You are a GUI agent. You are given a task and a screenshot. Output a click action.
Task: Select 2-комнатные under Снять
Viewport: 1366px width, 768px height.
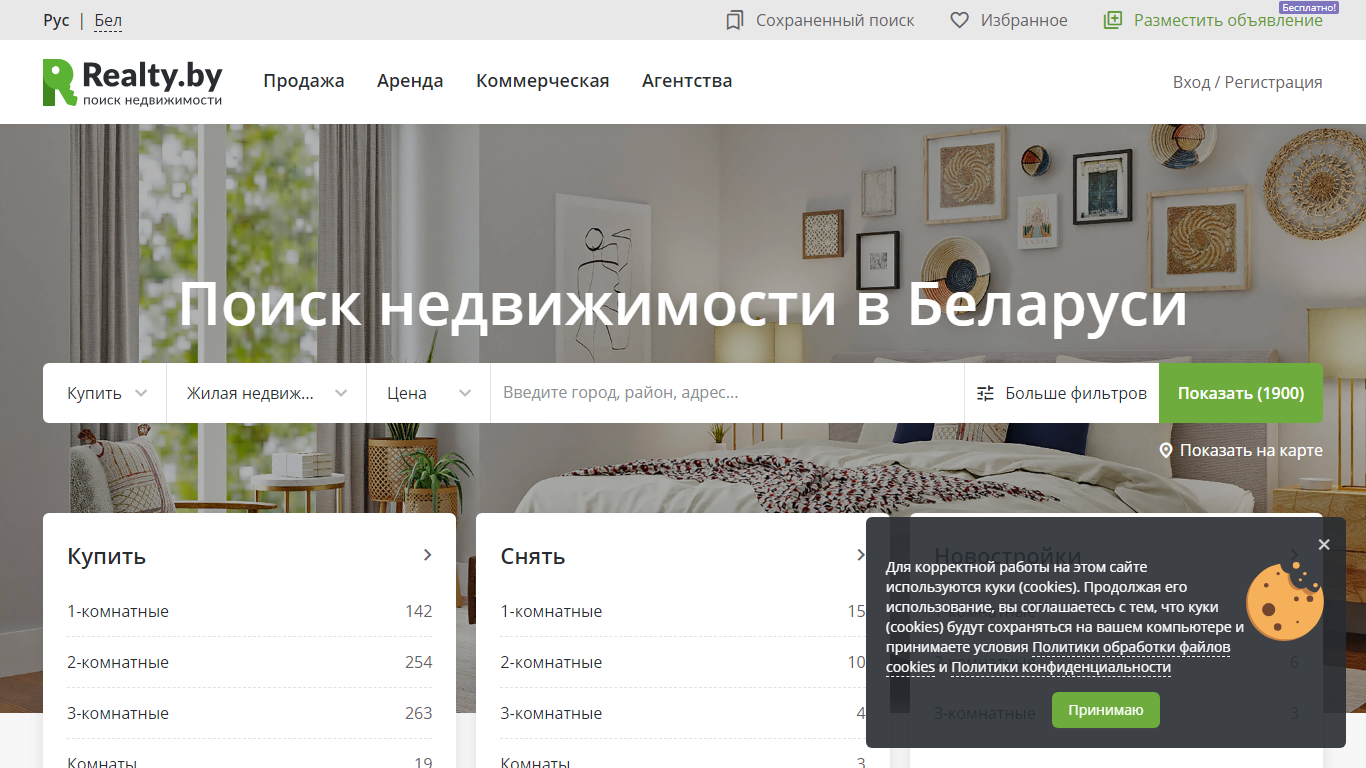[x=683, y=662]
